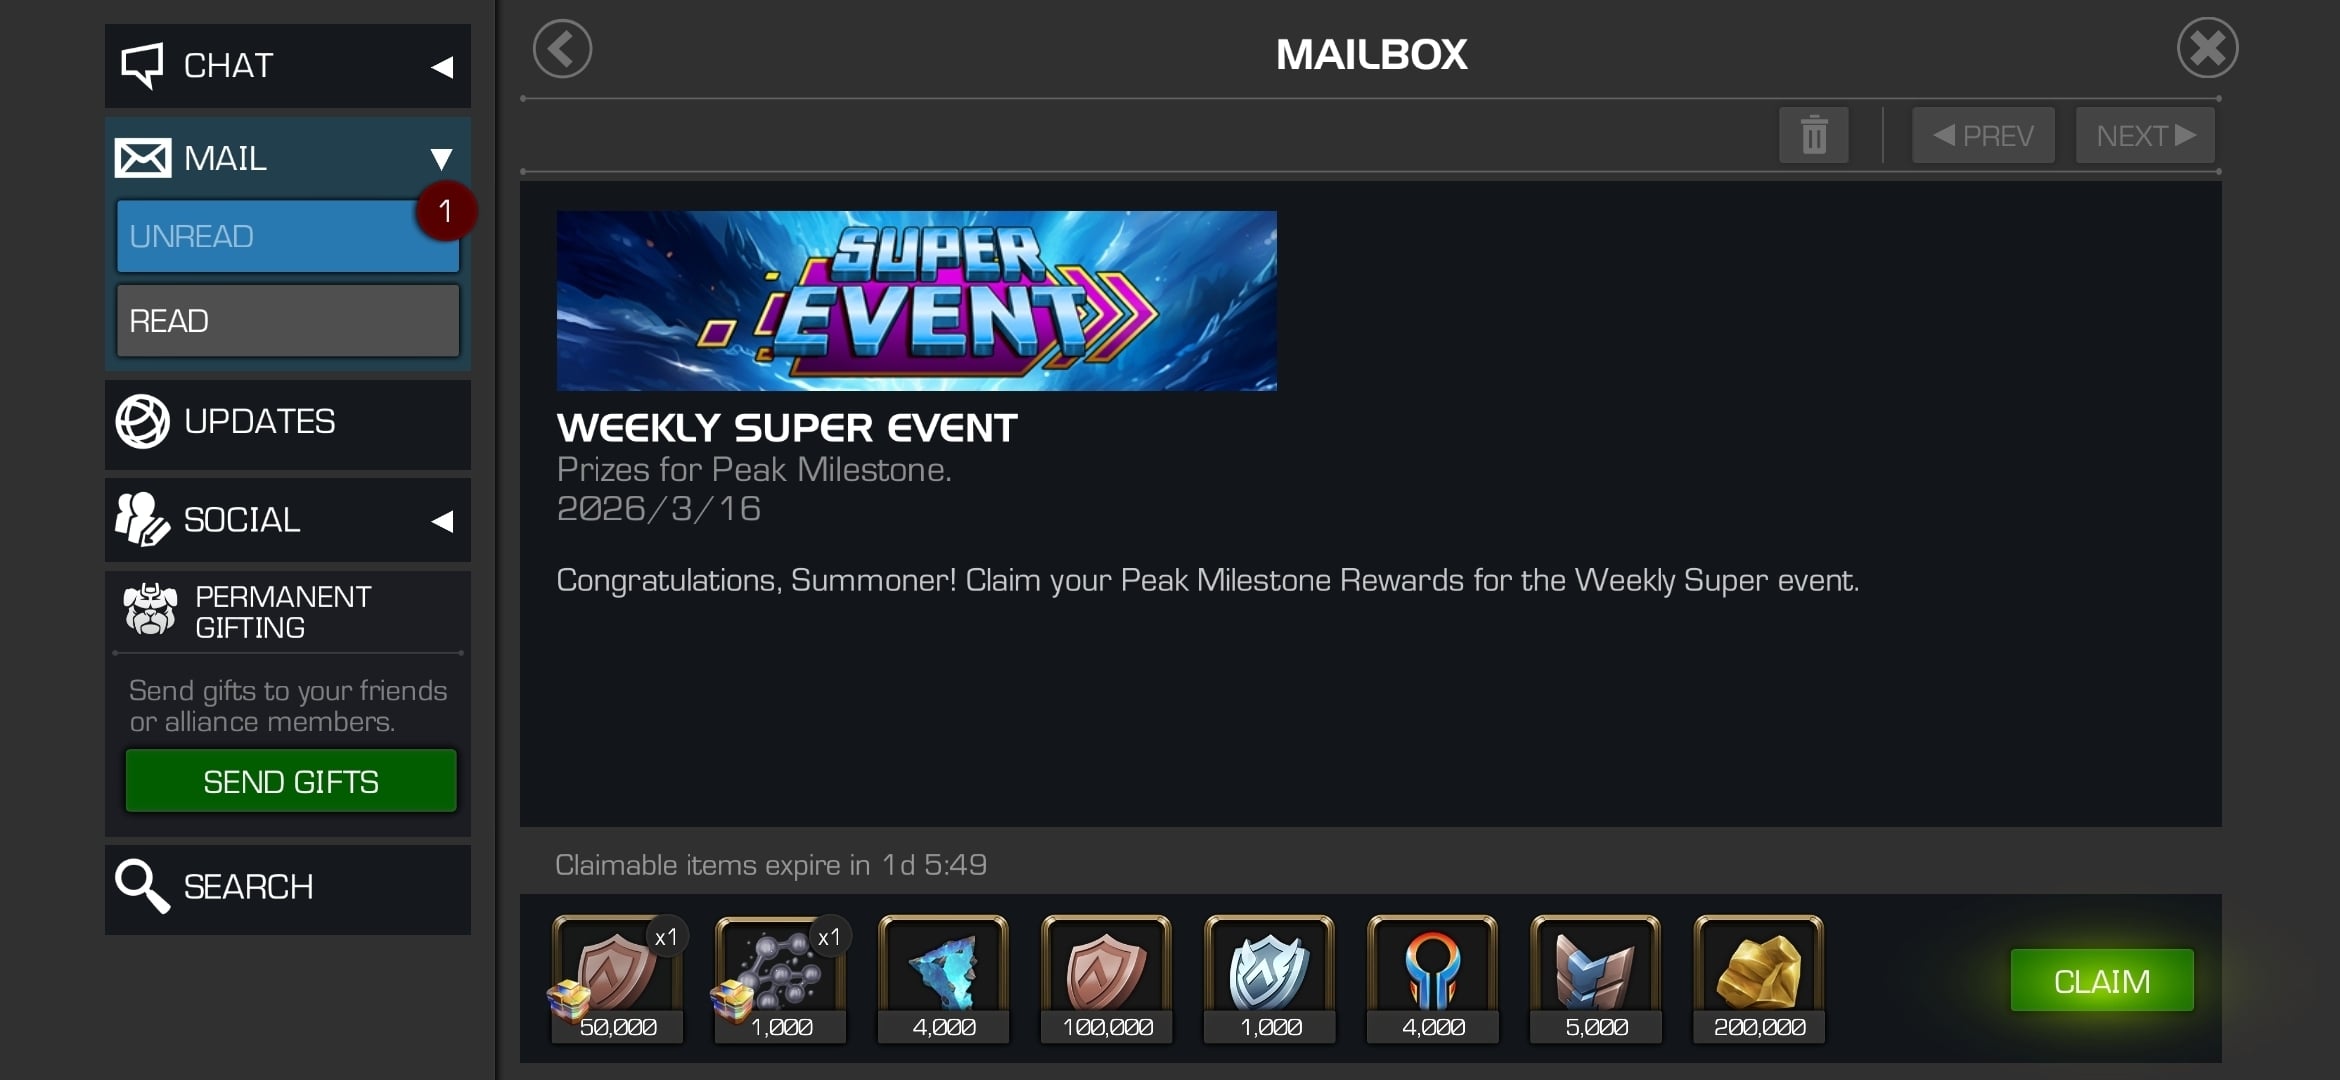Tap the 1,000 molecule cluster reward

tap(781, 979)
